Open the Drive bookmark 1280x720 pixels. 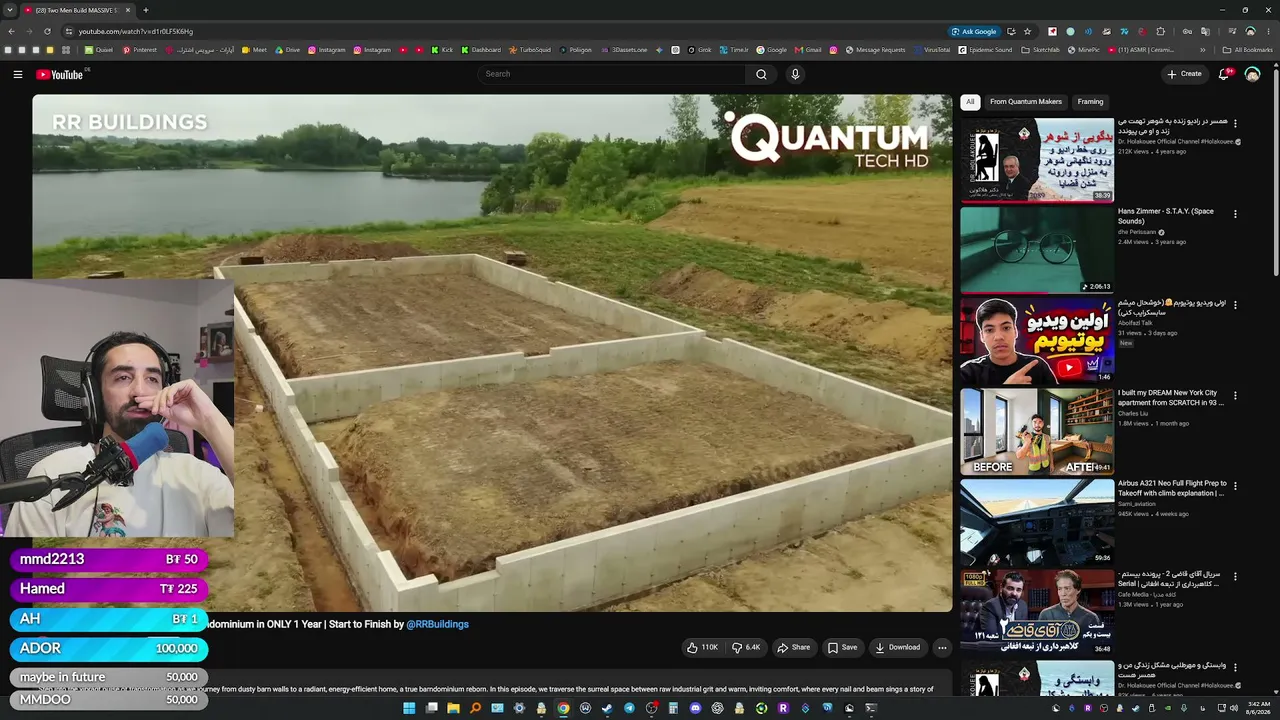pyautogui.click(x=286, y=50)
